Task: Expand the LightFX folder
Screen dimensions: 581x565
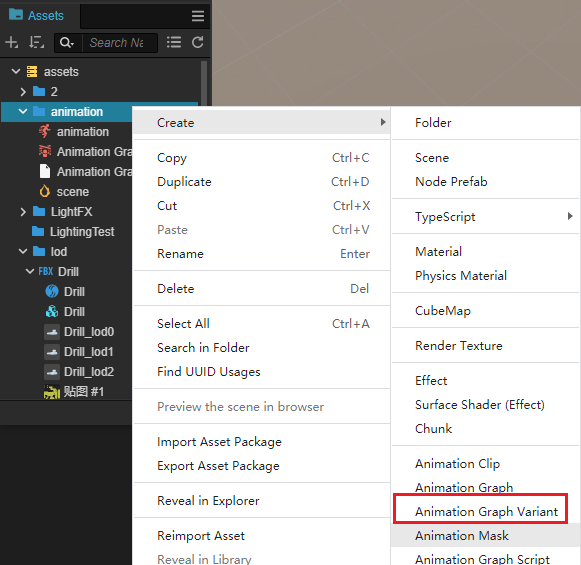Action: coord(23,212)
